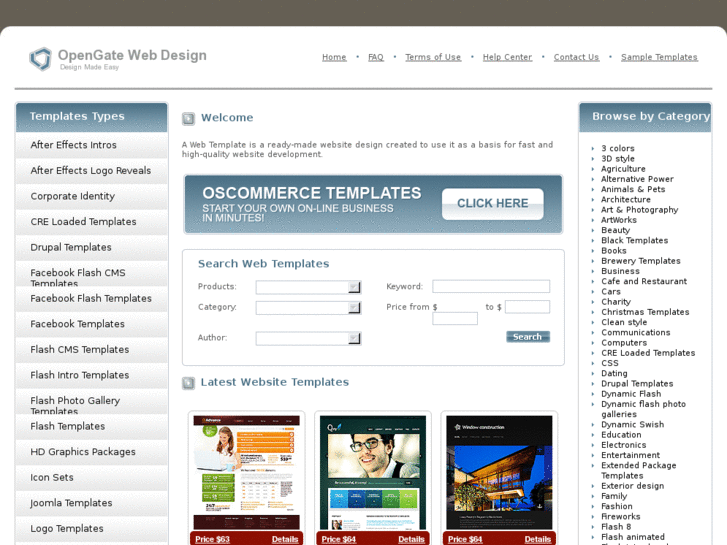This screenshot has height=545, width=727.
Task: Click the OpenGate Web Design logo icon
Action: click(x=40, y=59)
